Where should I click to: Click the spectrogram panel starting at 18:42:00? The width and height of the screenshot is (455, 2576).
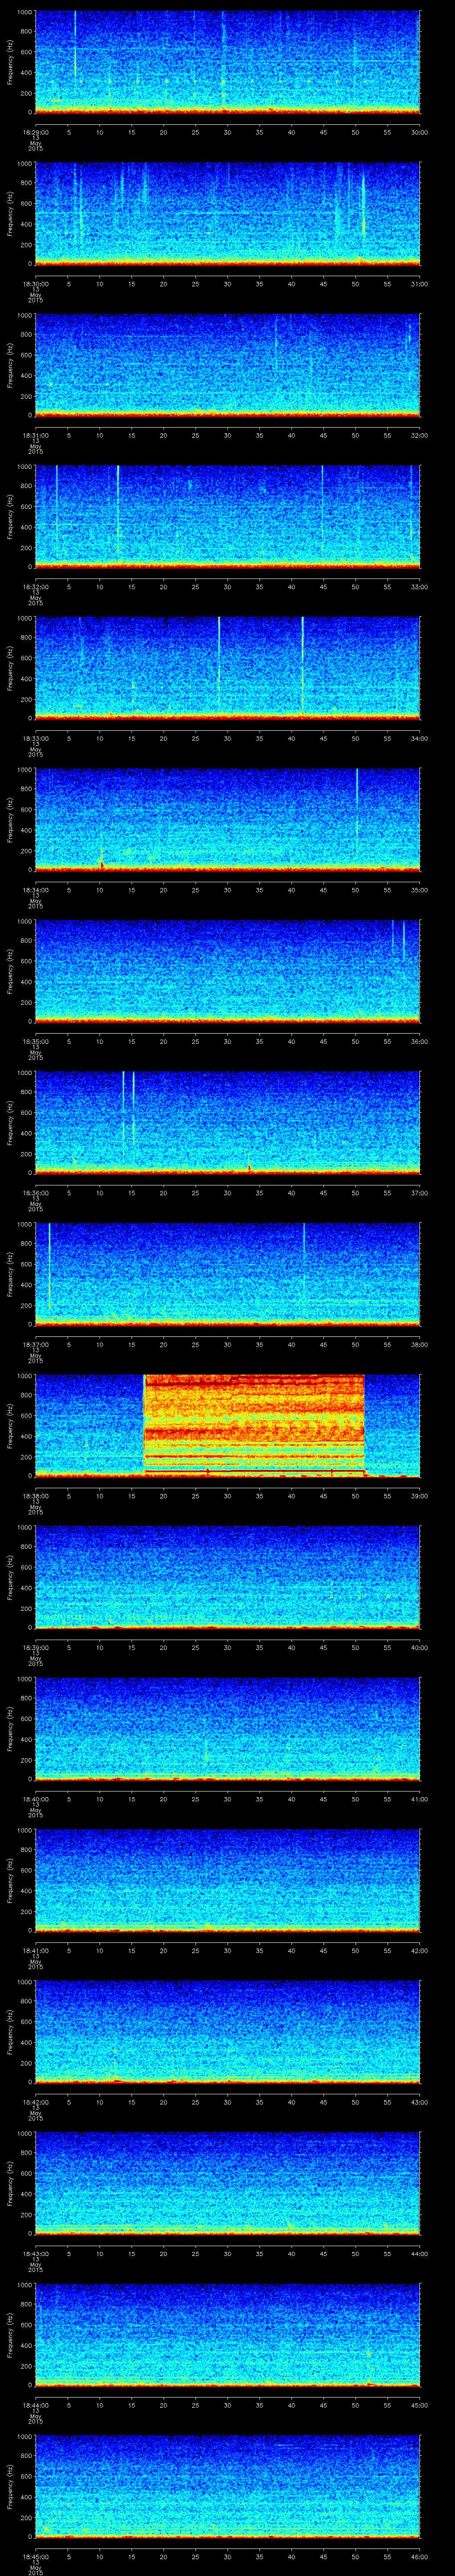coord(227,2032)
